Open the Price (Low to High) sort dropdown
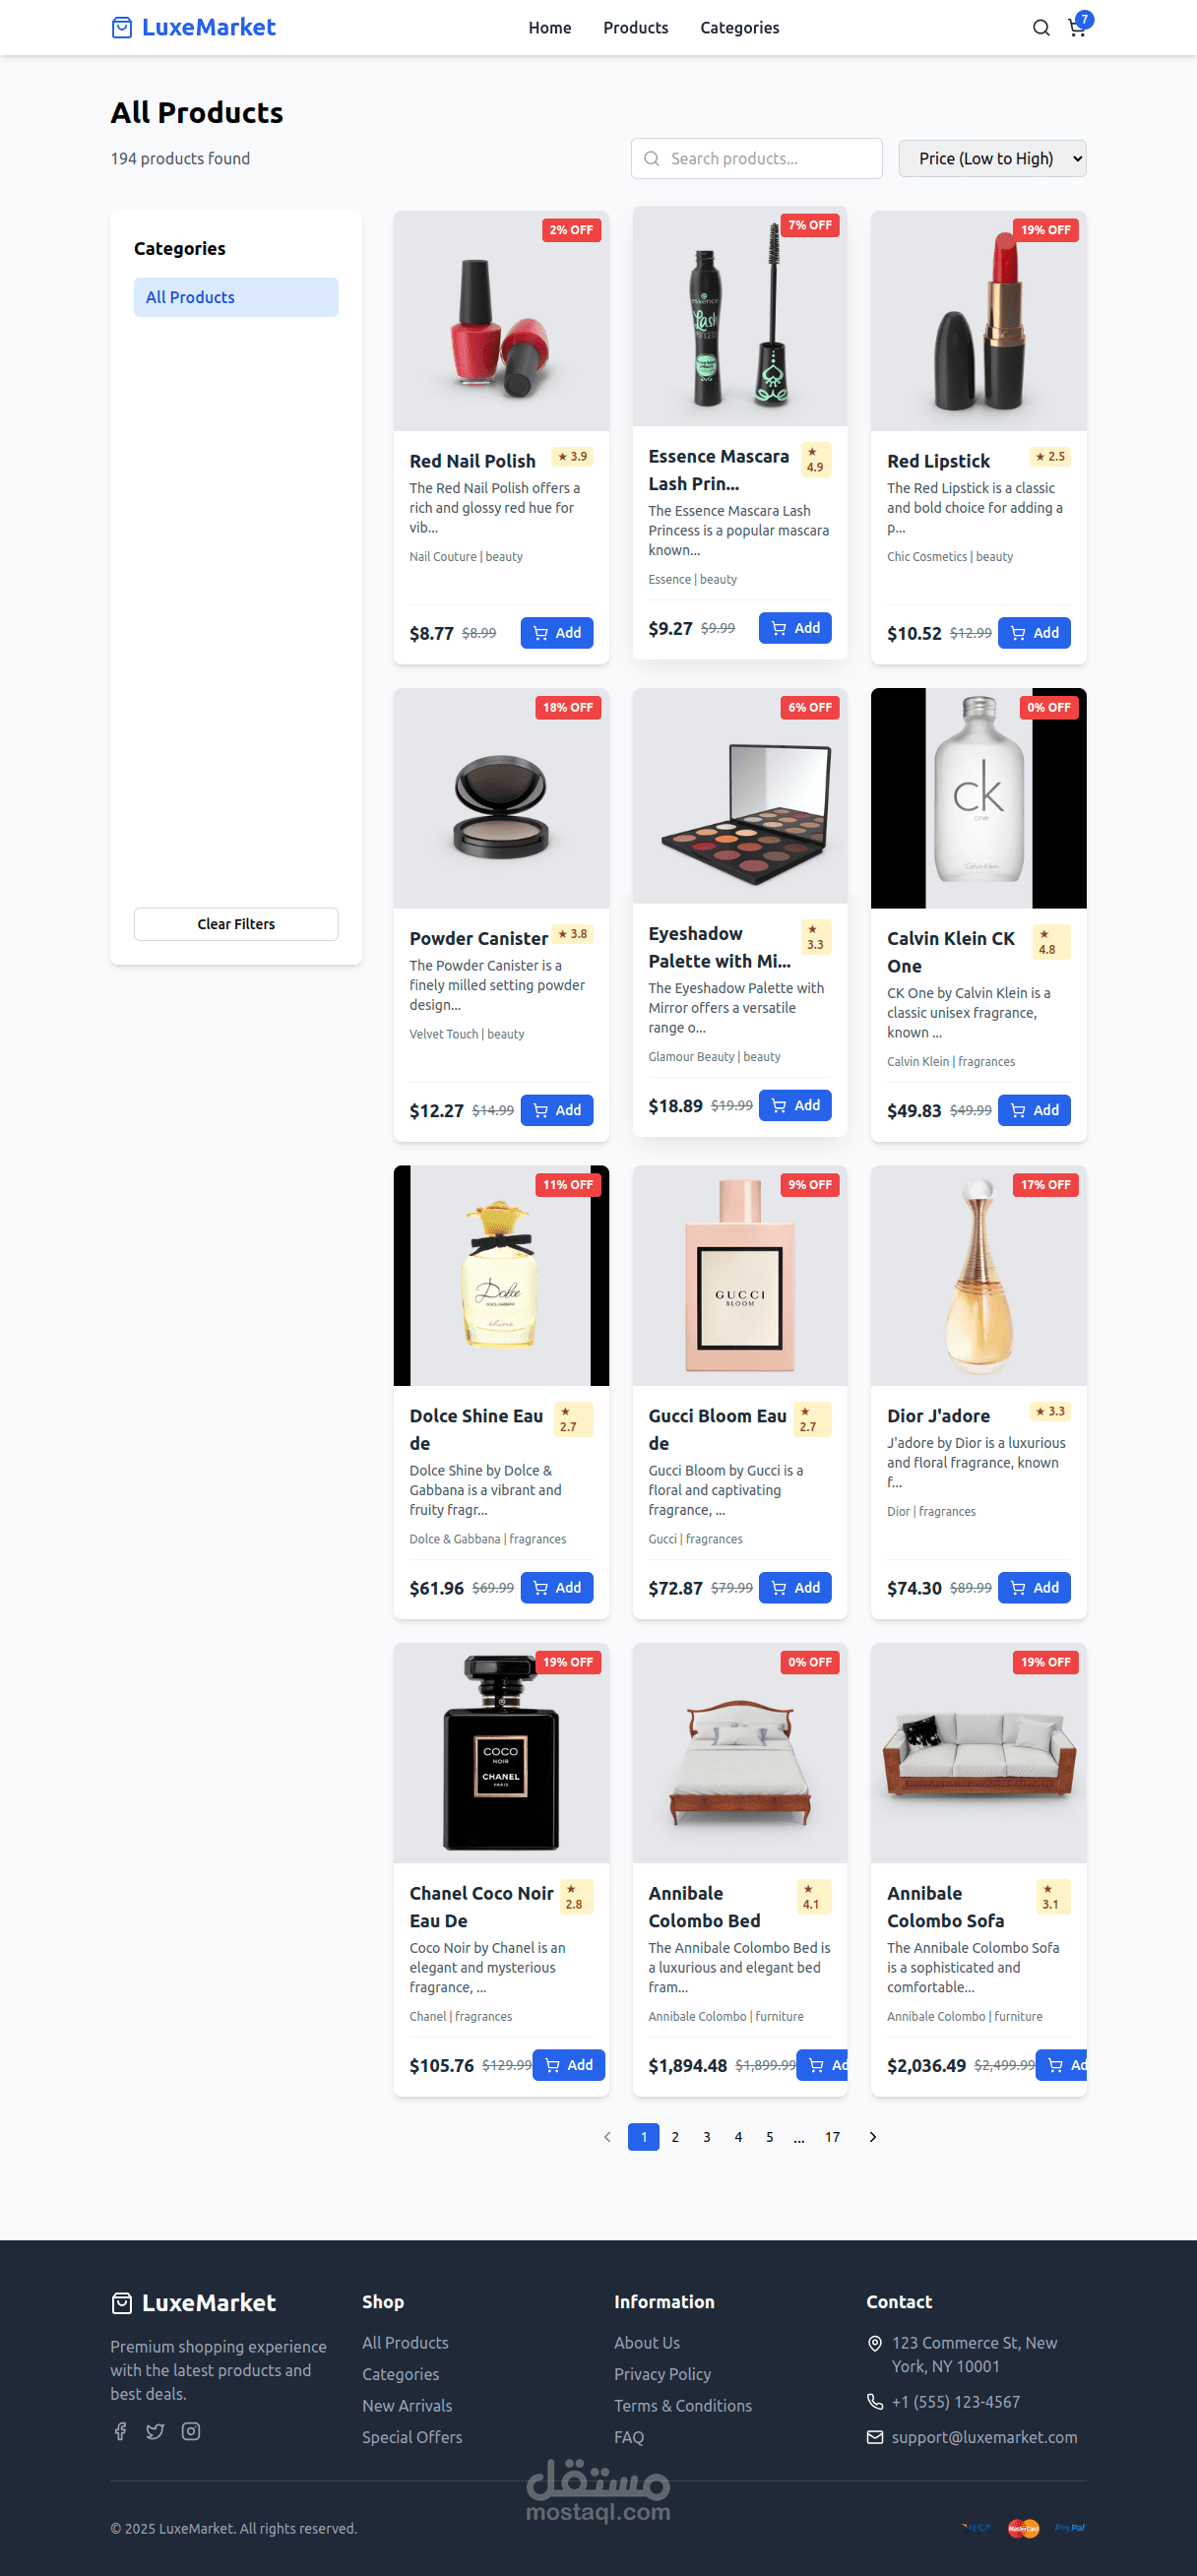Image resolution: width=1197 pixels, height=2576 pixels. coord(992,158)
